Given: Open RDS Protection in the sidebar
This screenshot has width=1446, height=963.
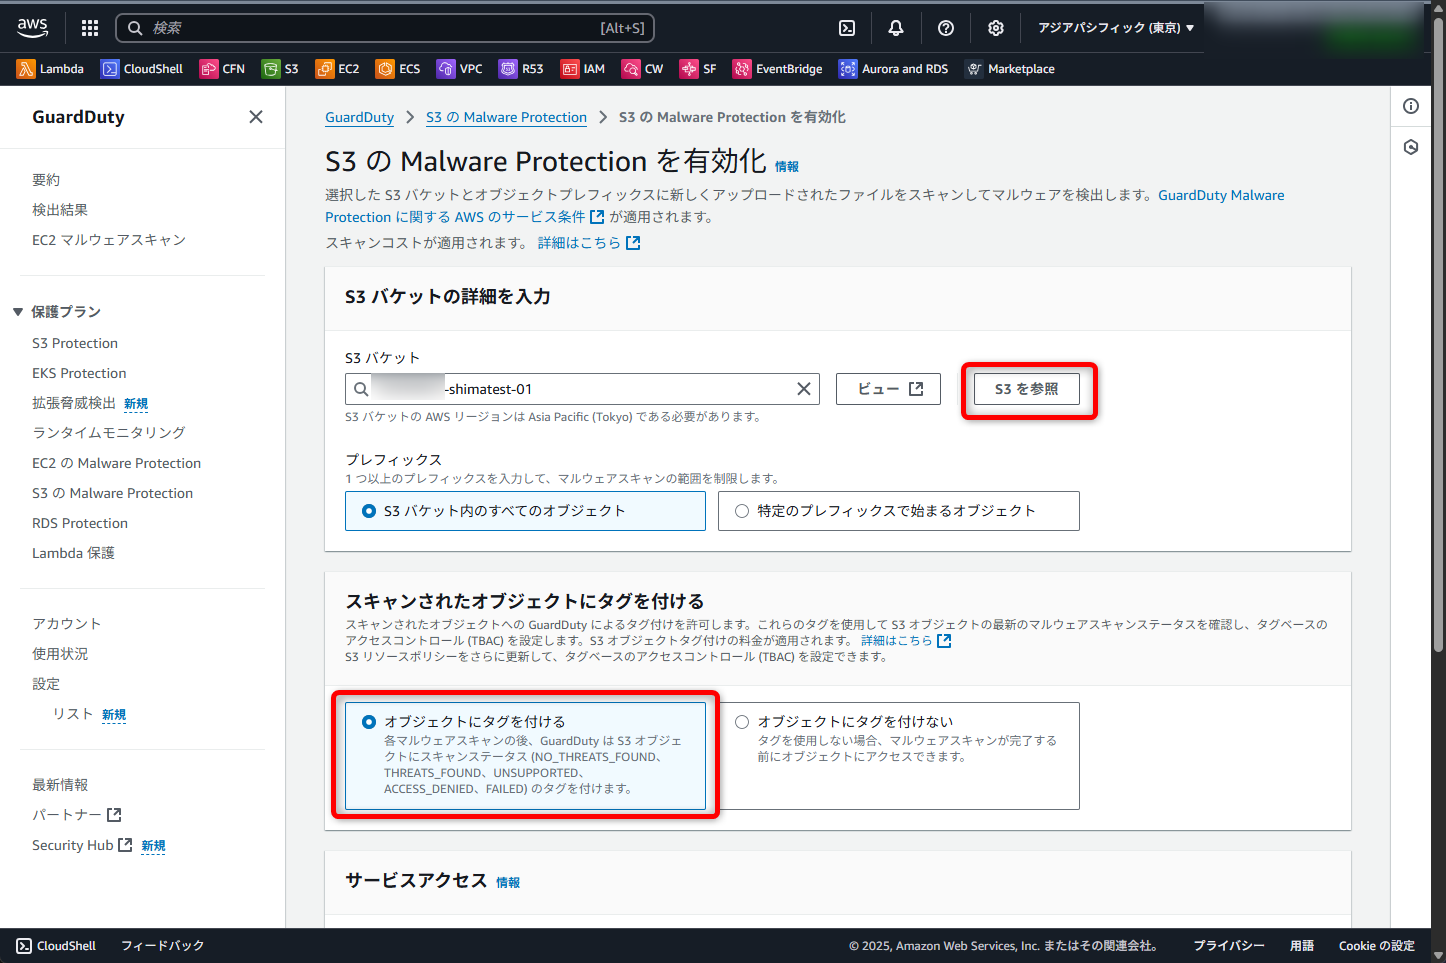Looking at the screenshot, I should pos(80,523).
